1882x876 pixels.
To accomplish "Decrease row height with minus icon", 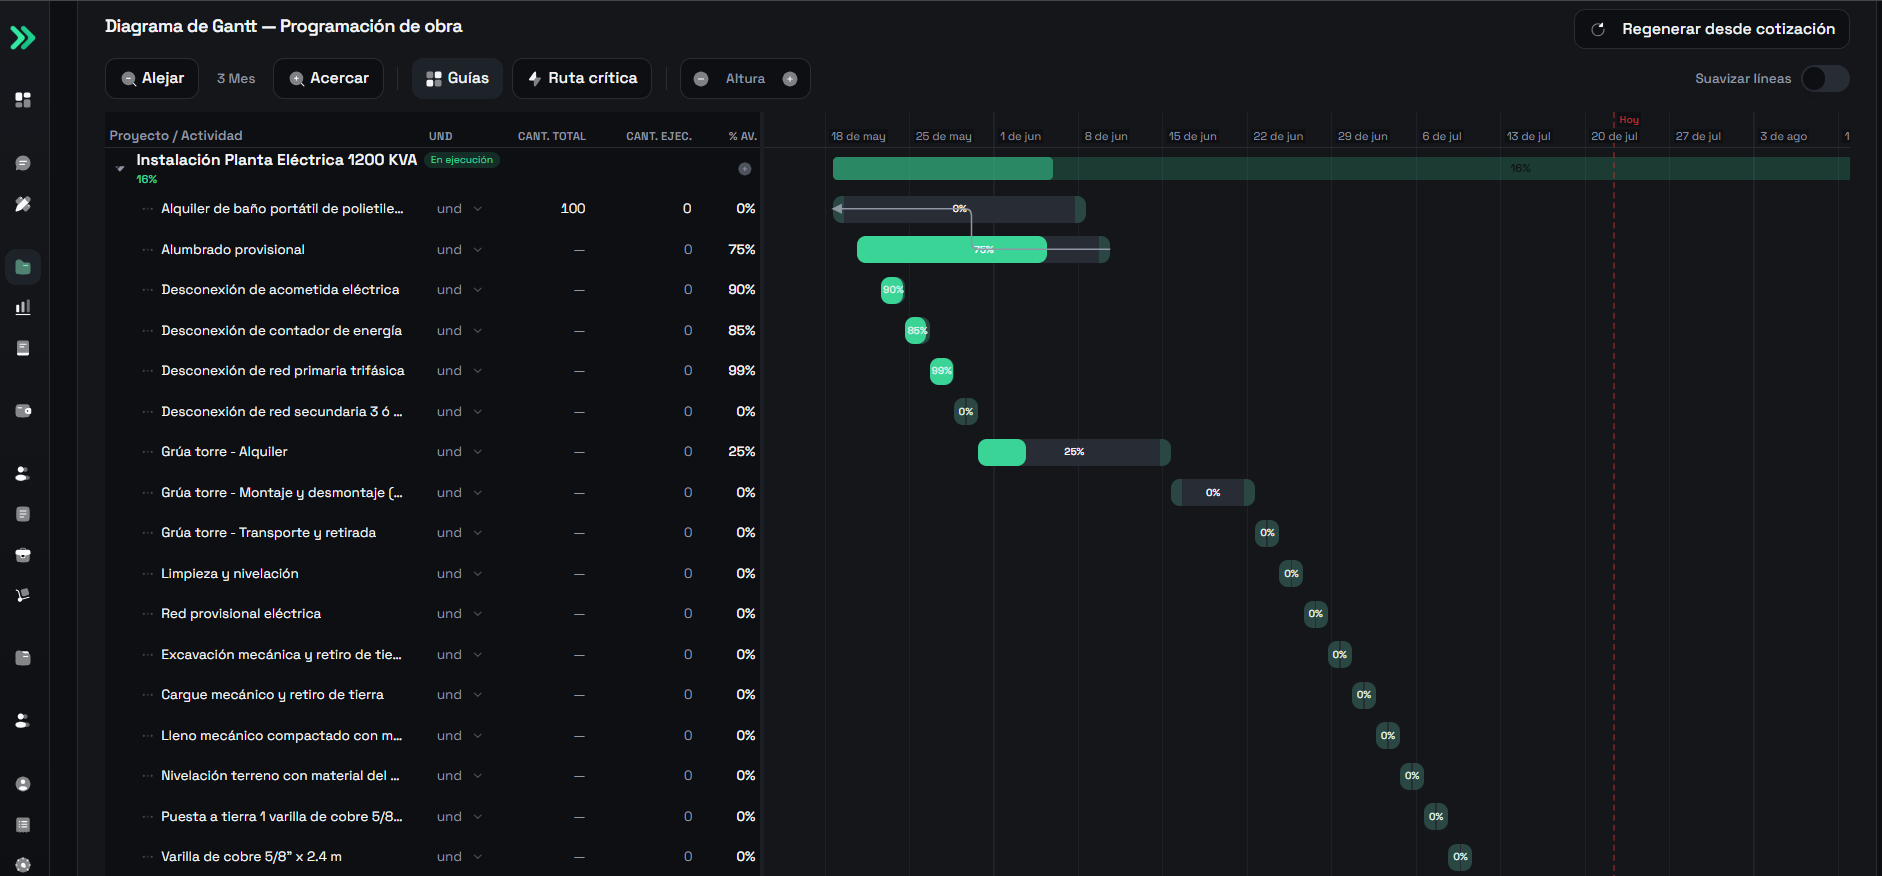I will tap(701, 79).
